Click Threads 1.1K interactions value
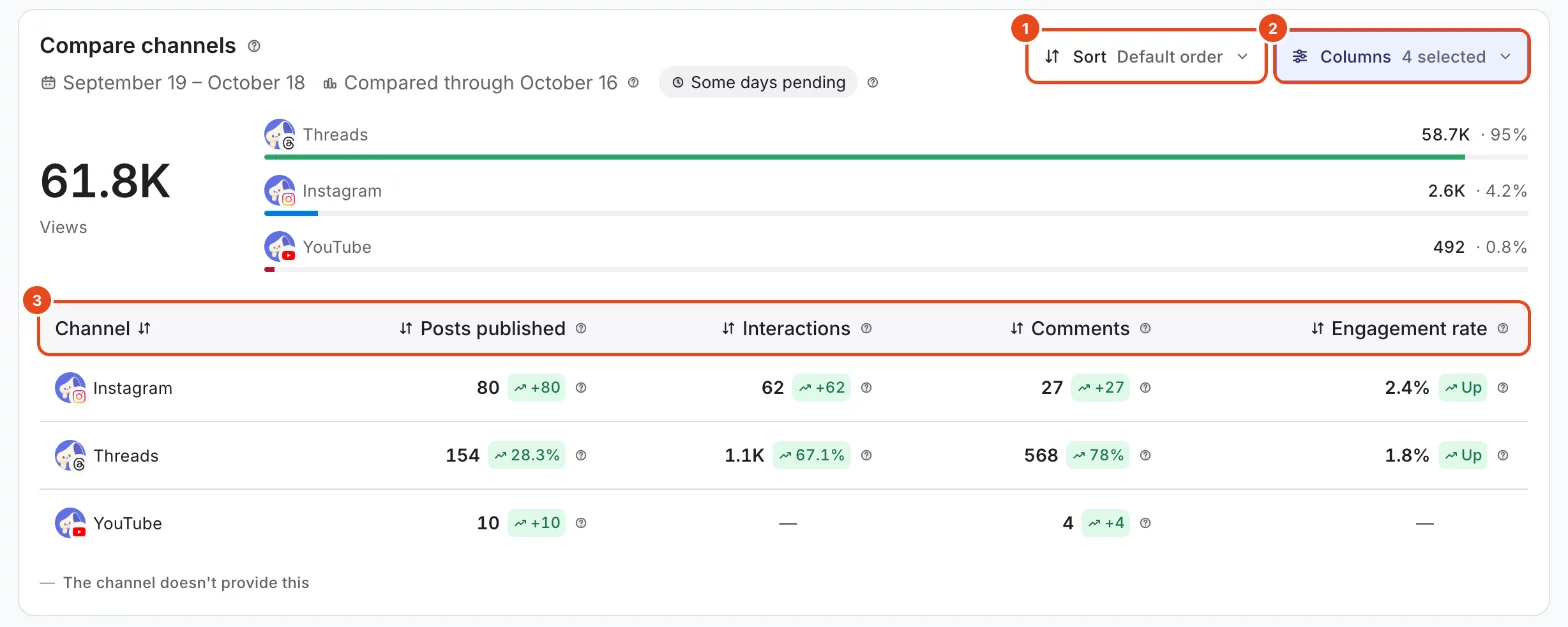Image resolution: width=1568 pixels, height=627 pixels. coord(745,456)
